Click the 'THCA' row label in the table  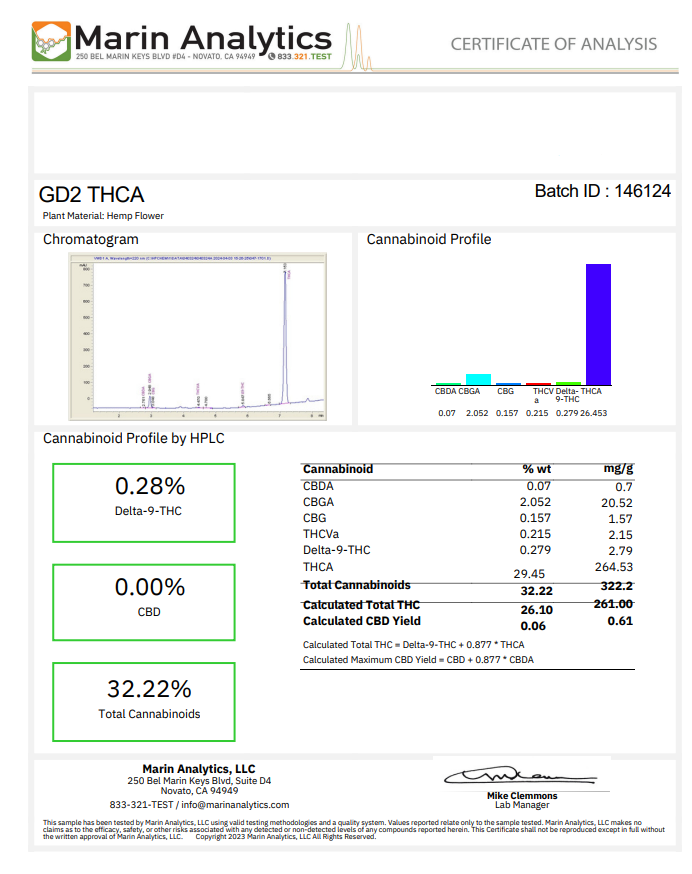(318, 567)
